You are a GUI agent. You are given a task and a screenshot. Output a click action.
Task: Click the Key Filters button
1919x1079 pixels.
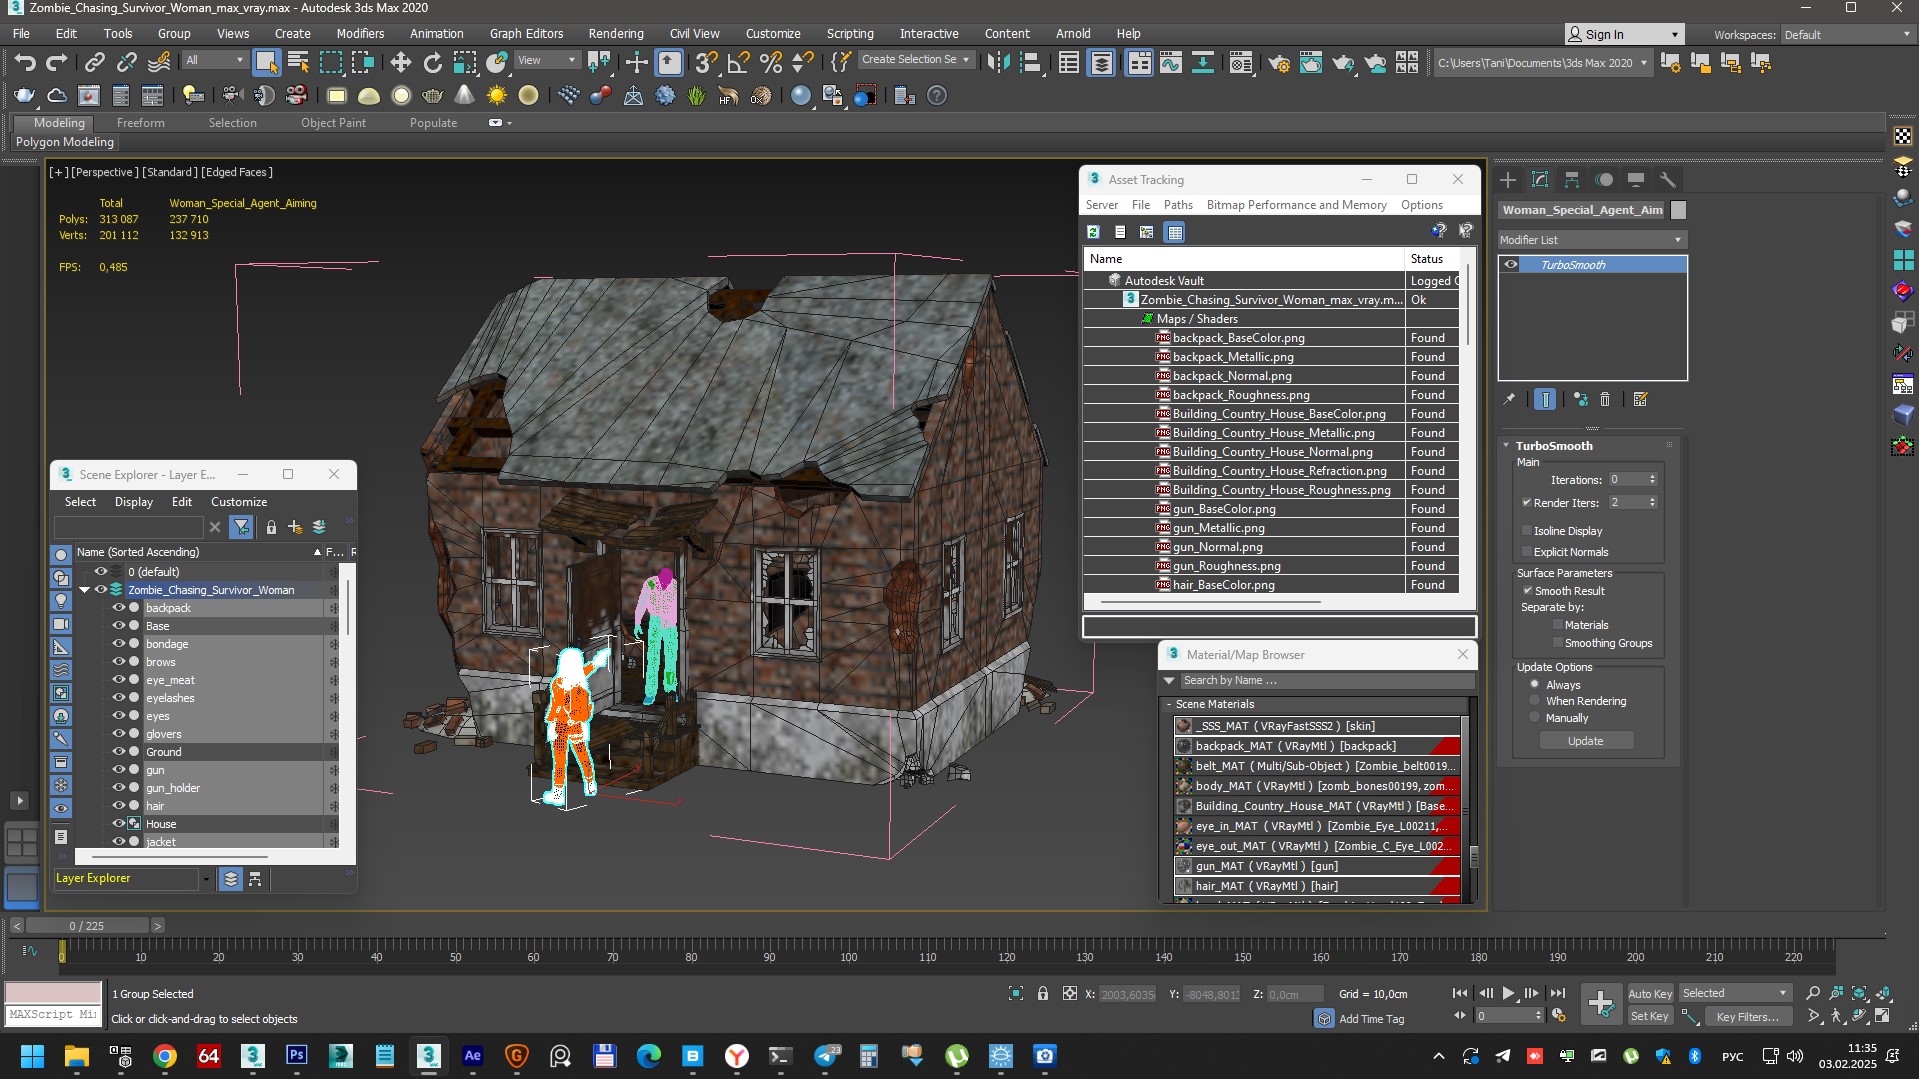(x=1748, y=1017)
